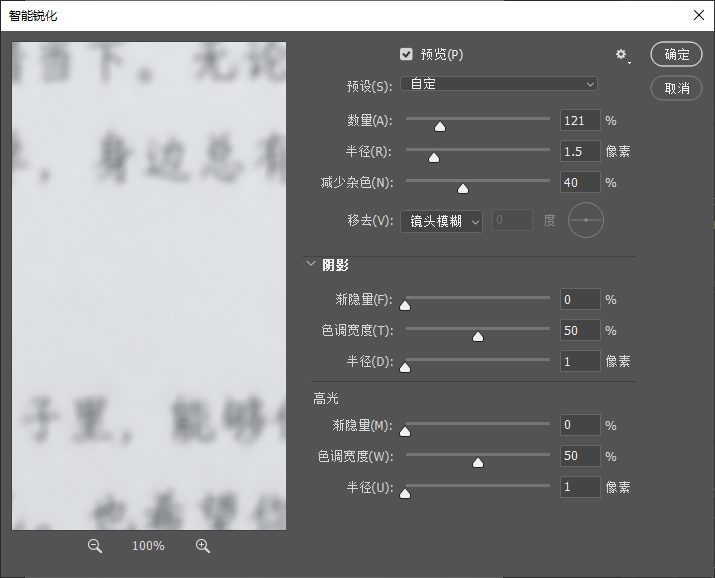Click the 数量(A) slider handle

tap(440, 126)
